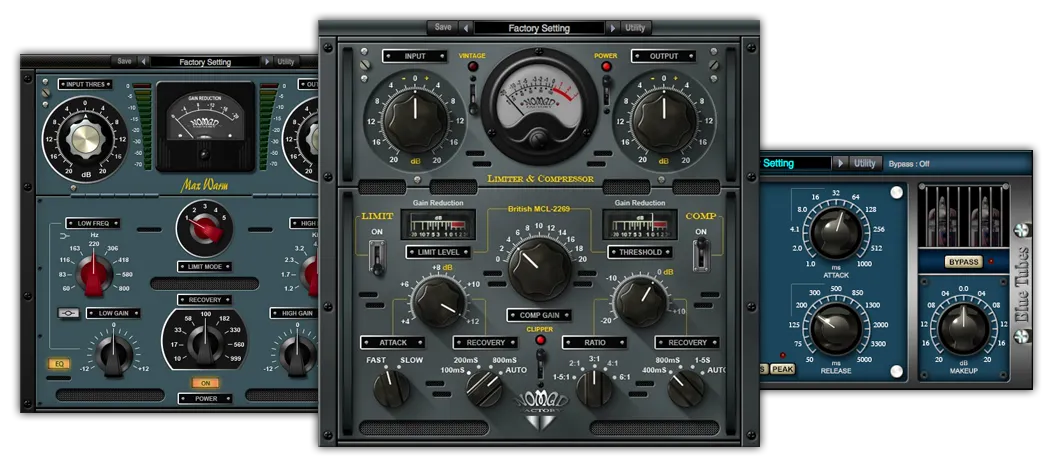Click the limiter RECOVERY knob with 100mS marking
1053x467 pixels.
[484, 388]
